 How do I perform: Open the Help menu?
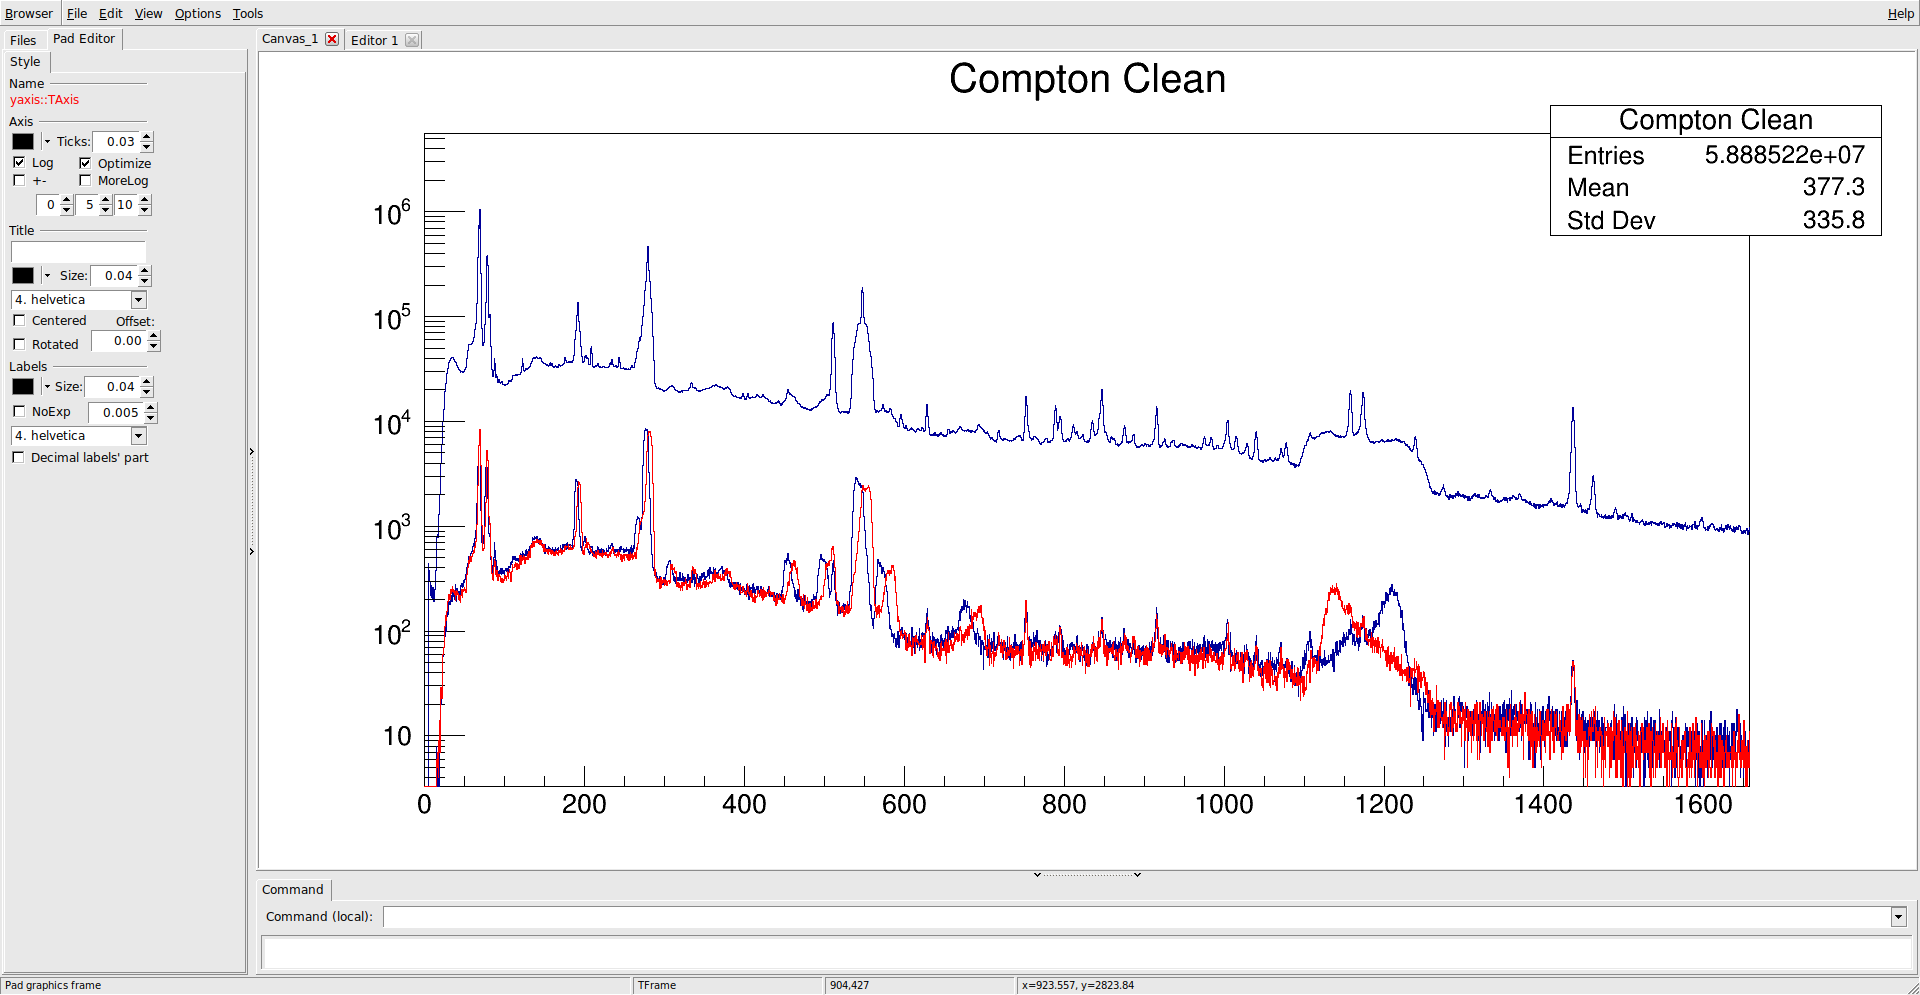tap(1900, 13)
